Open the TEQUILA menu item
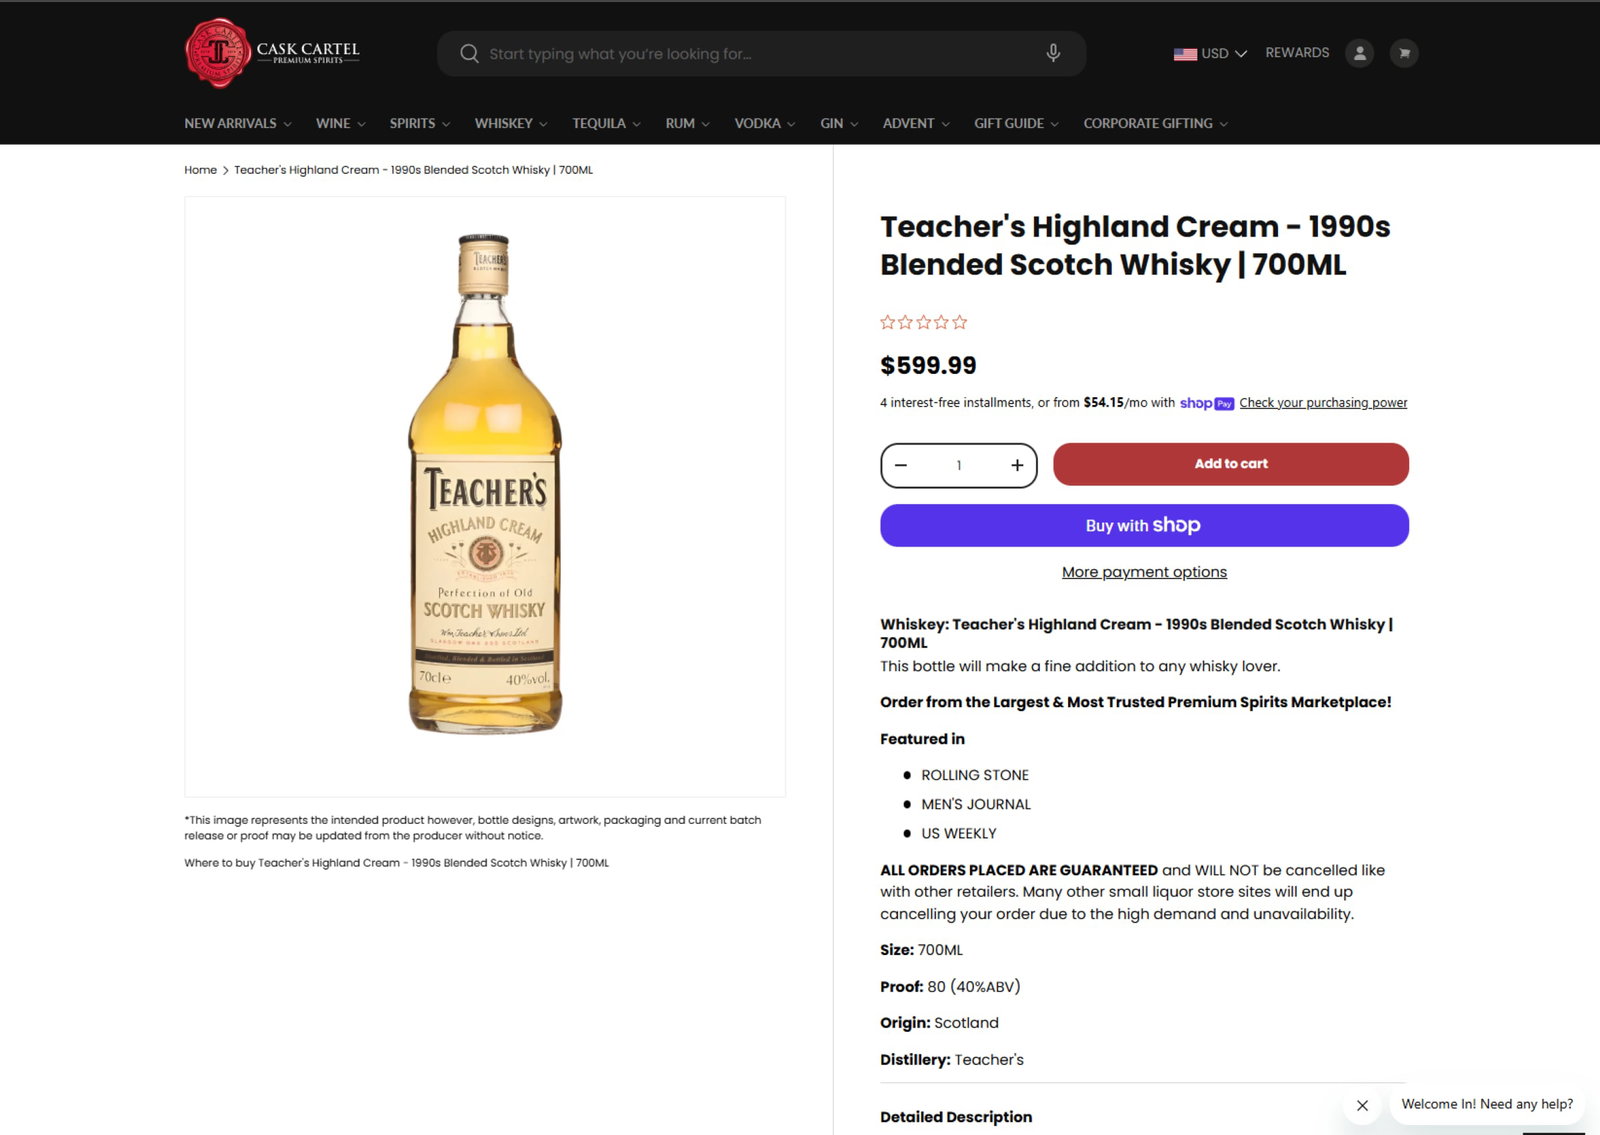The width and height of the screenshot is (1600, 1135). (x=598, y=123)
